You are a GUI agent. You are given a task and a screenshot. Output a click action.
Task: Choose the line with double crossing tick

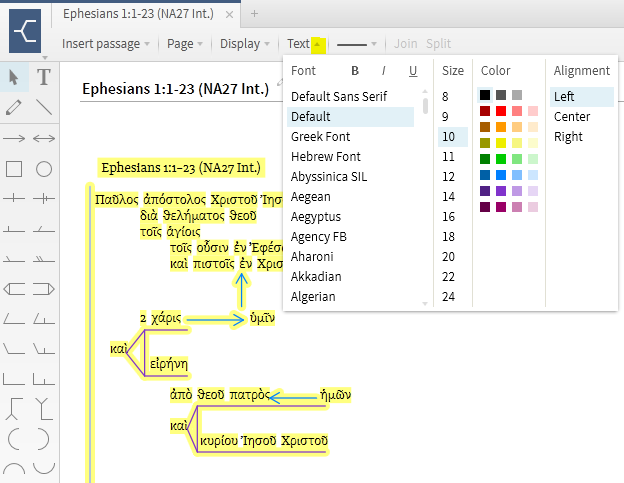point(44,198)
